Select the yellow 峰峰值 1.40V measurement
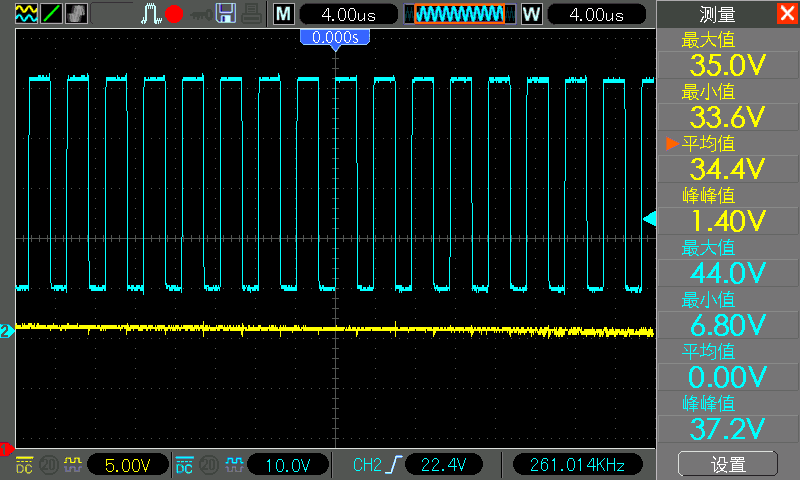The width and height of the screenshot is (800, 480). [728, 210]
